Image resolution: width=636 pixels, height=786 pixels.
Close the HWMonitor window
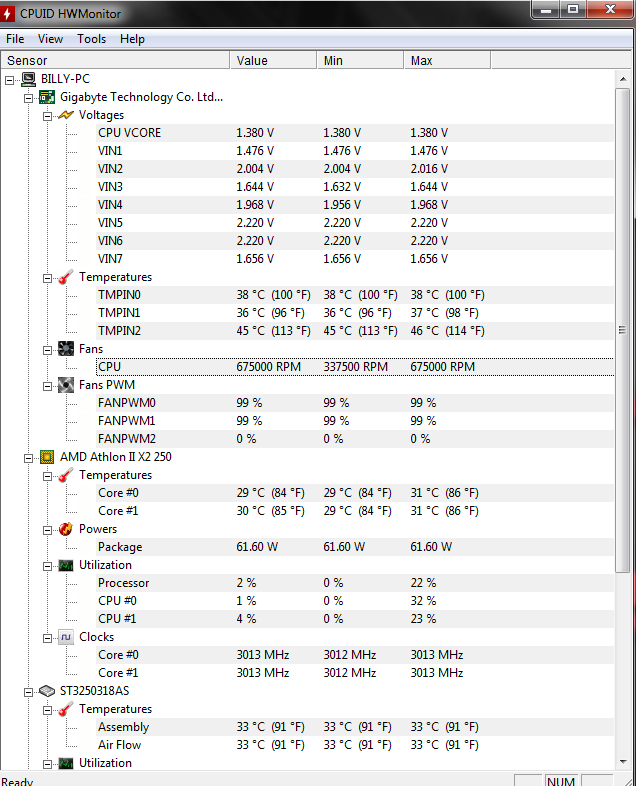click(x=610, y=10)
